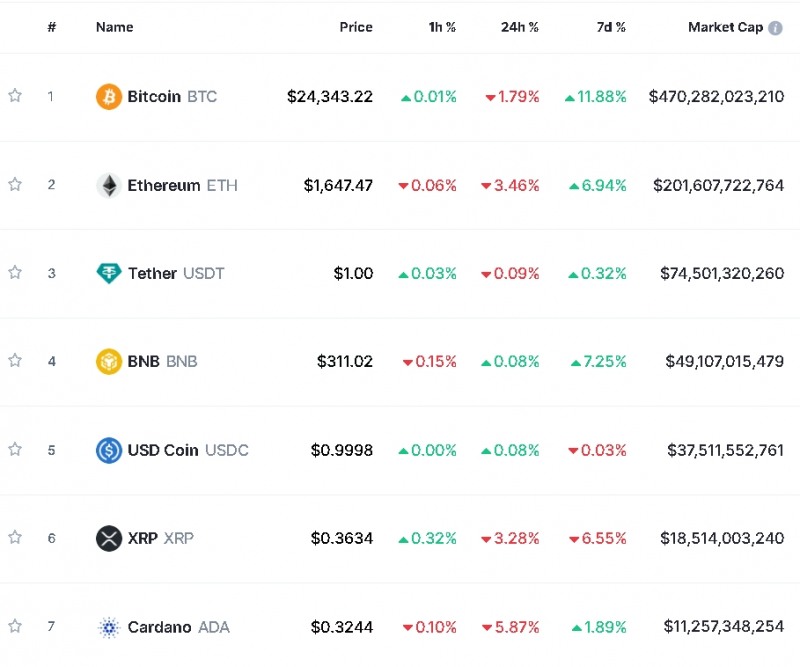Viewport: 800px width, 667px height.
Task: Add XRP to watchlist via star
Action: [x=15, y=537]
